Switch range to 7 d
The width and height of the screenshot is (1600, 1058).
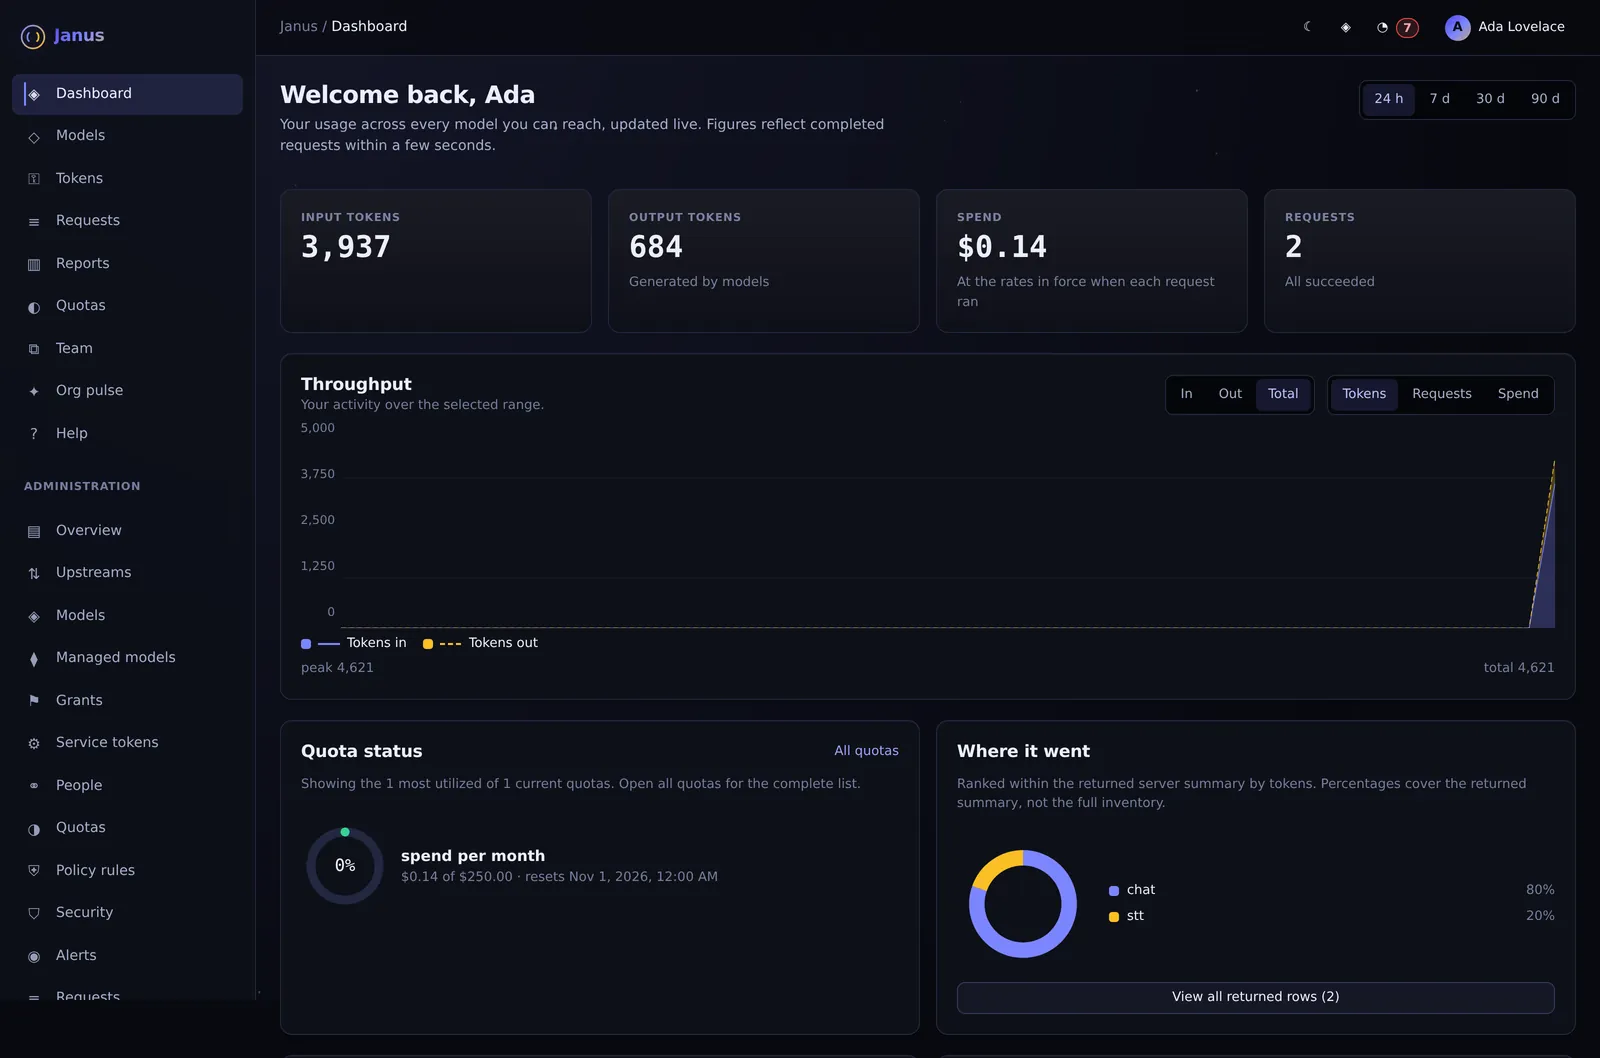[1440, 99]
